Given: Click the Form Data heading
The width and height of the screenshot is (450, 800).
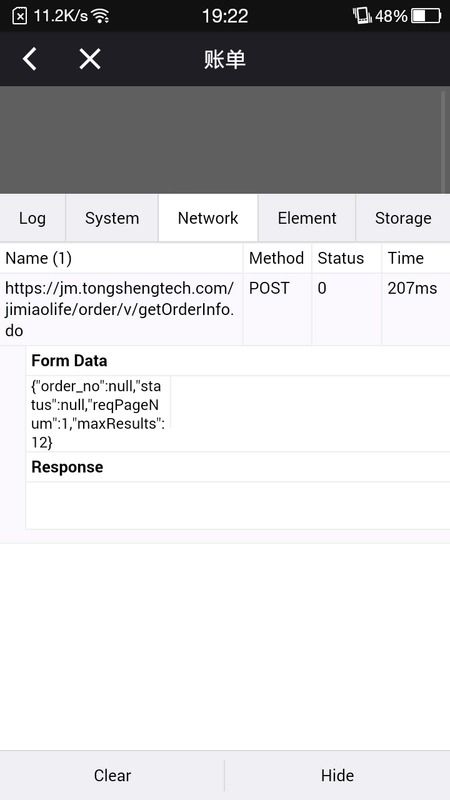Looking at the screenshot, I should 69,361.
